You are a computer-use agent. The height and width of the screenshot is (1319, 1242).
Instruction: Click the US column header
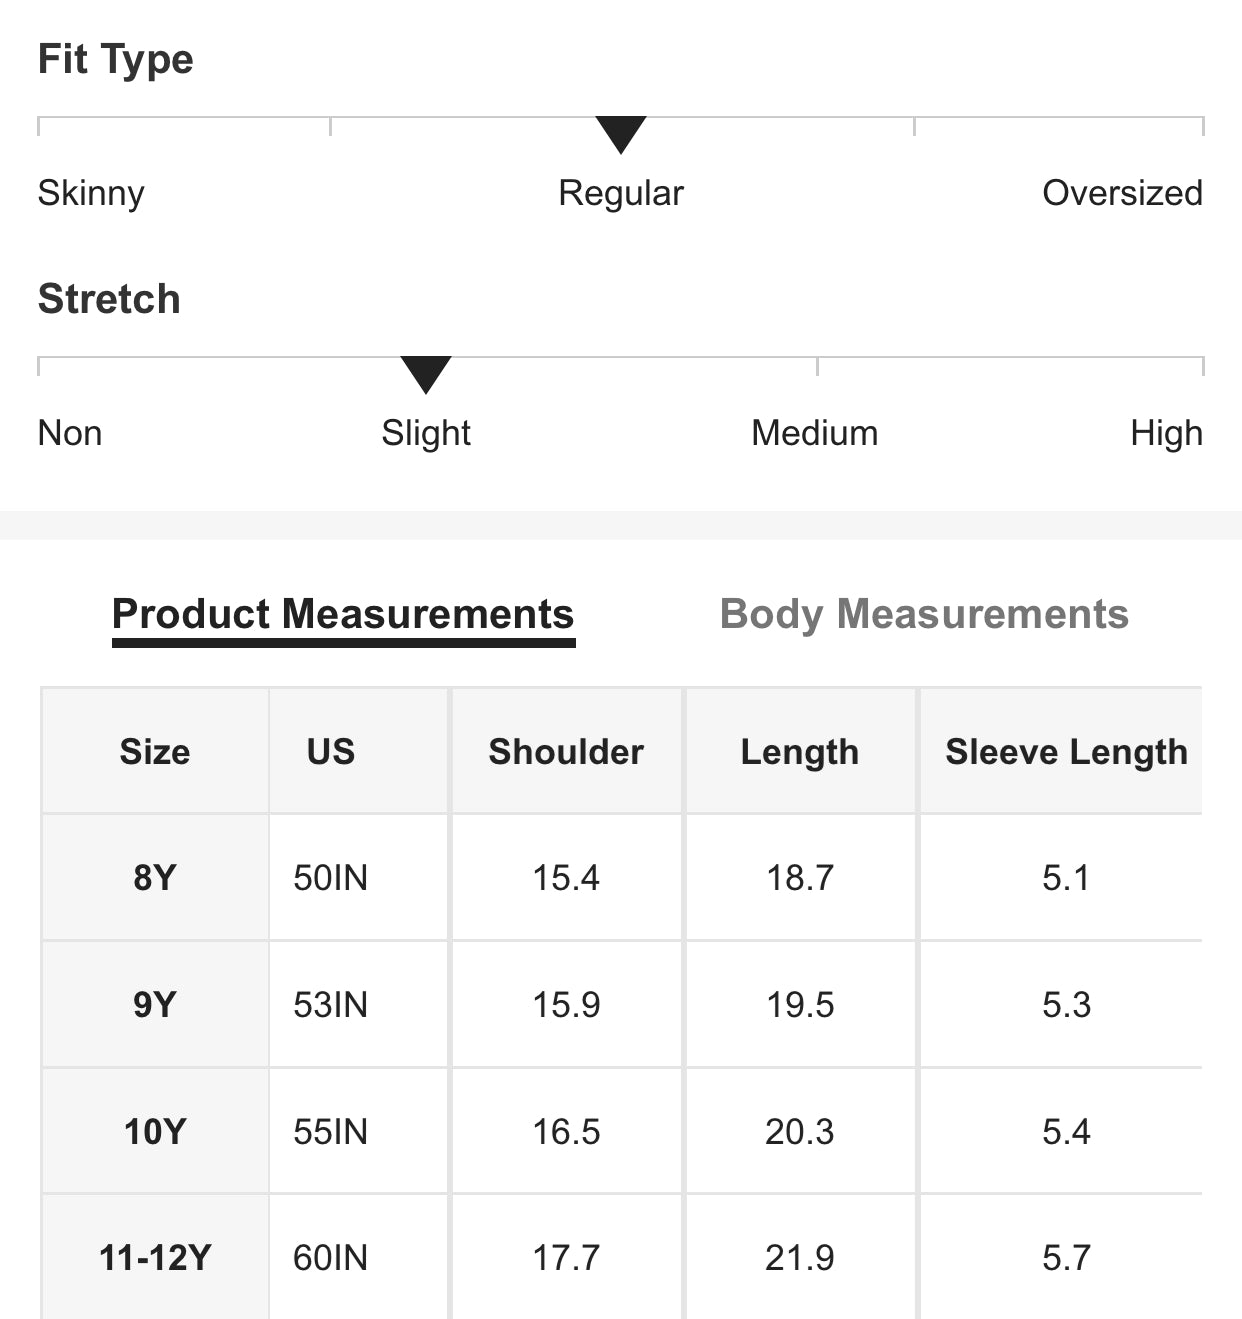click(x=331, y=752)
